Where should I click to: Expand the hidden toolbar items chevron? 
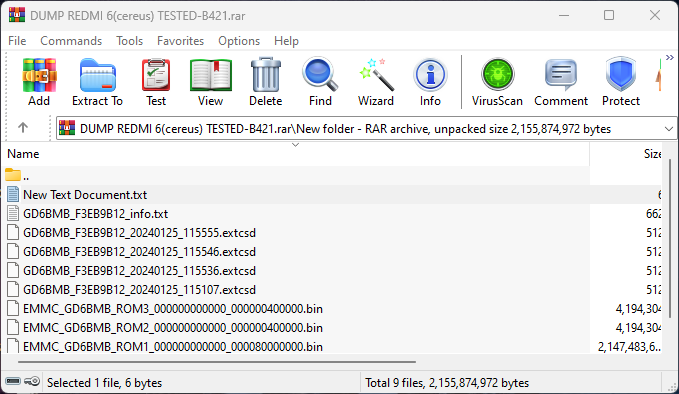[x=669, y=58]
